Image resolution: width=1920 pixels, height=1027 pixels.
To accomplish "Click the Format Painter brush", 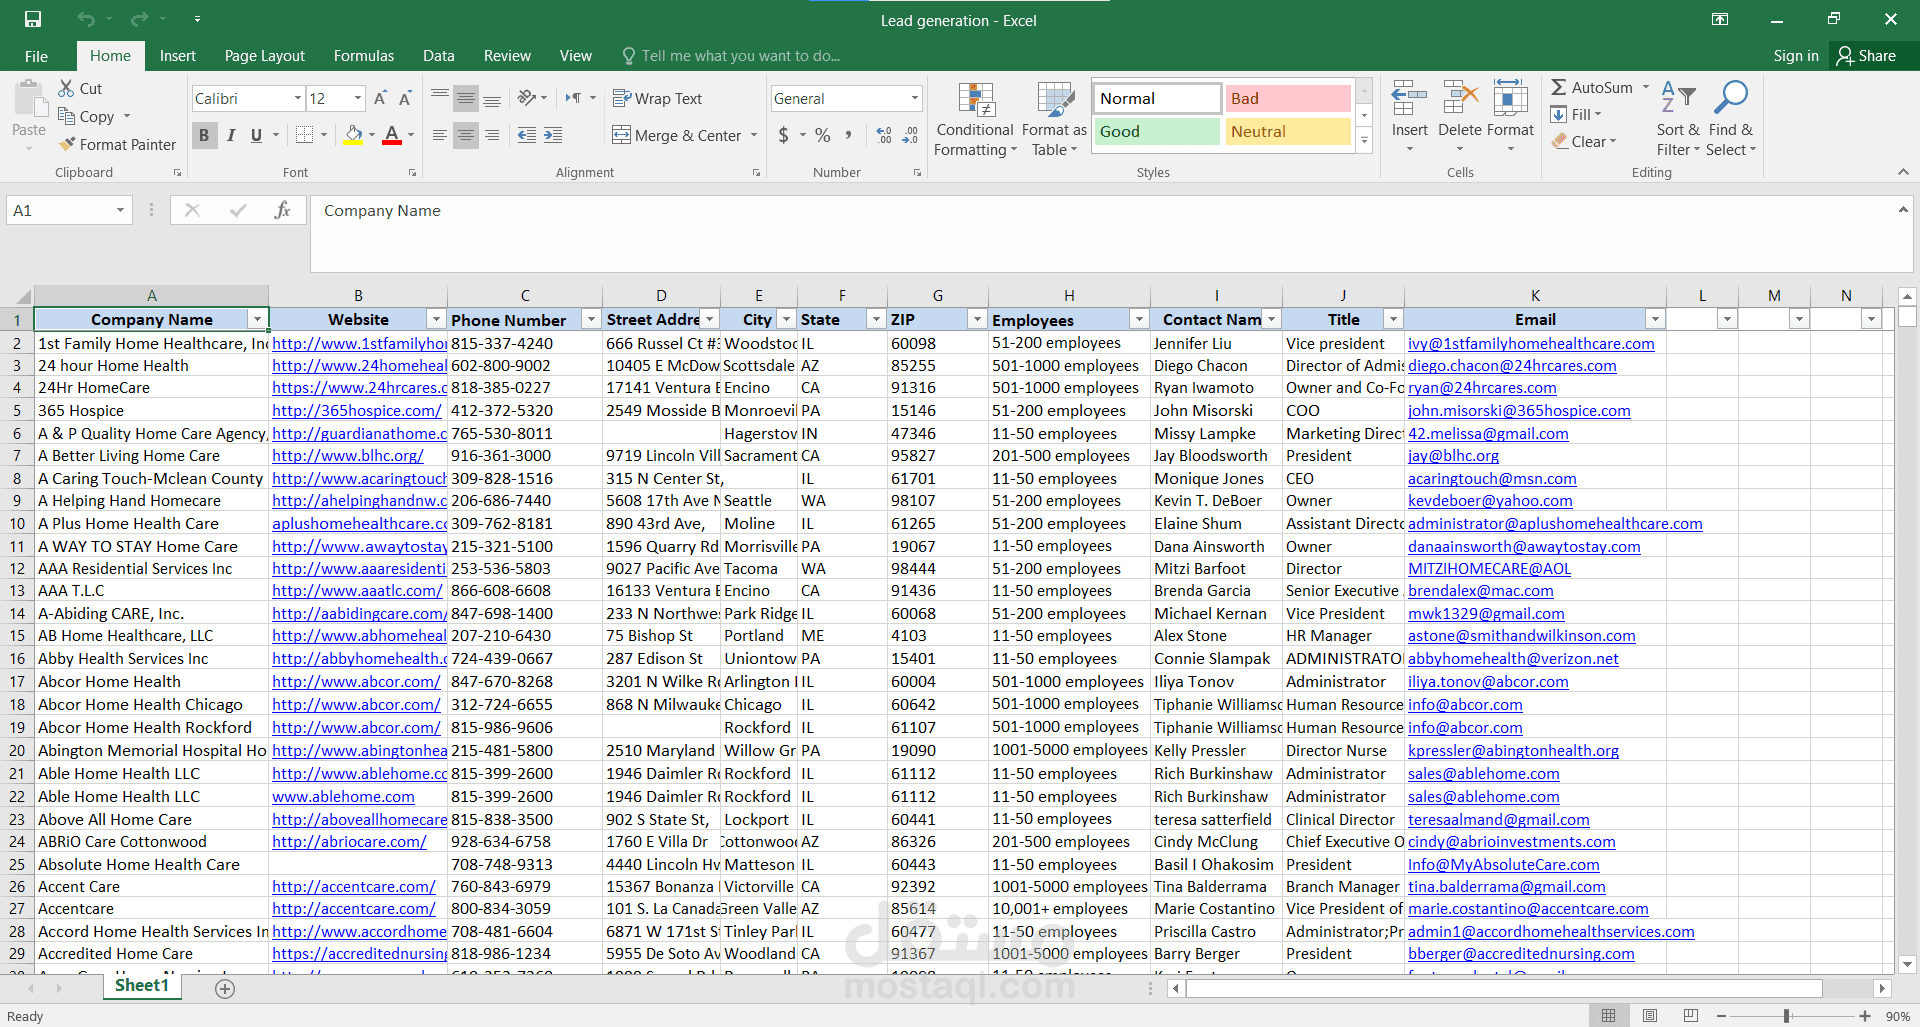I will tap(67, 144).
